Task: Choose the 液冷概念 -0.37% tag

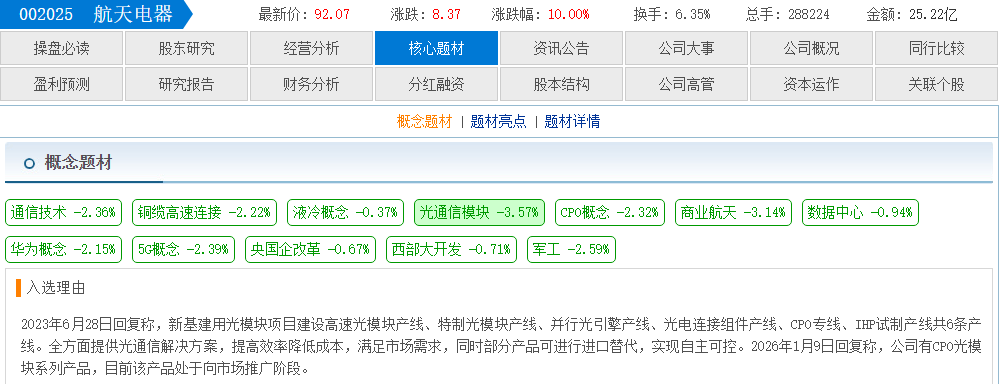Action: point(345,212)
